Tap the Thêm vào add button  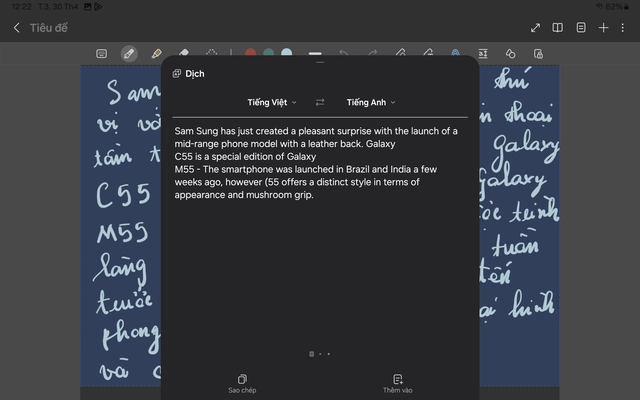click(x=397, y=383)
